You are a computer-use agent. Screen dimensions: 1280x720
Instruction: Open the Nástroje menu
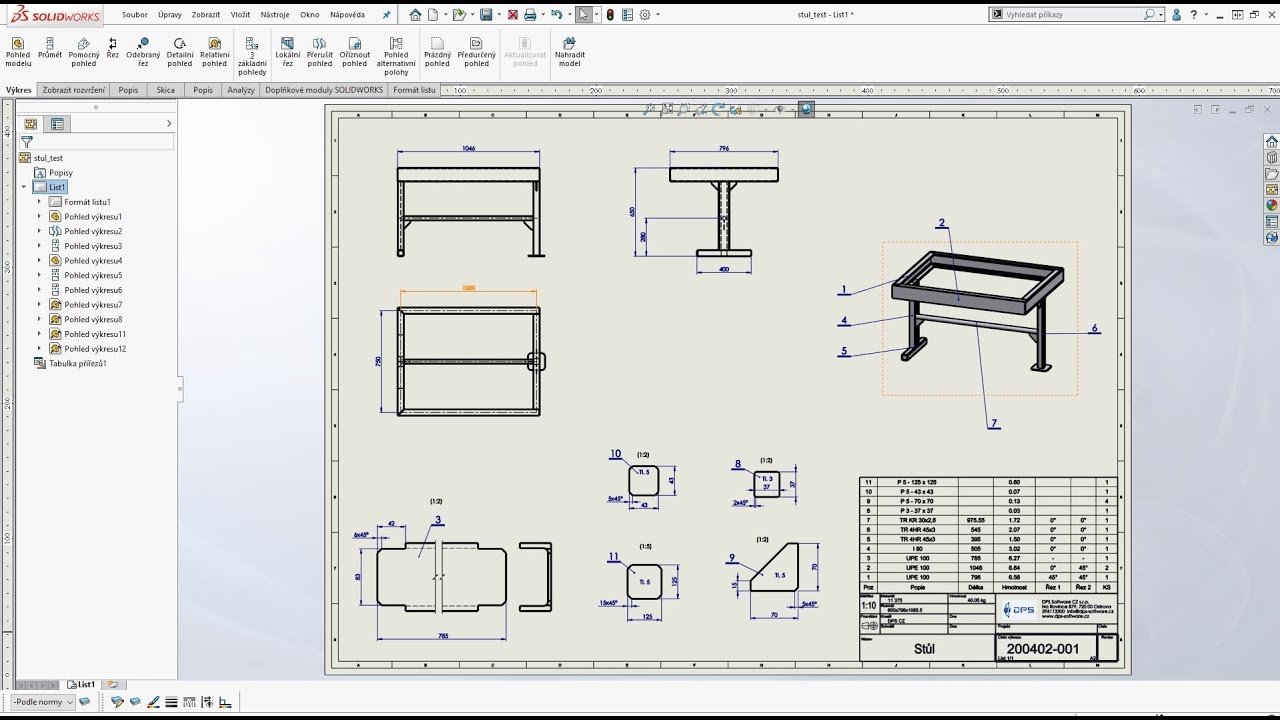coord(275,15)
